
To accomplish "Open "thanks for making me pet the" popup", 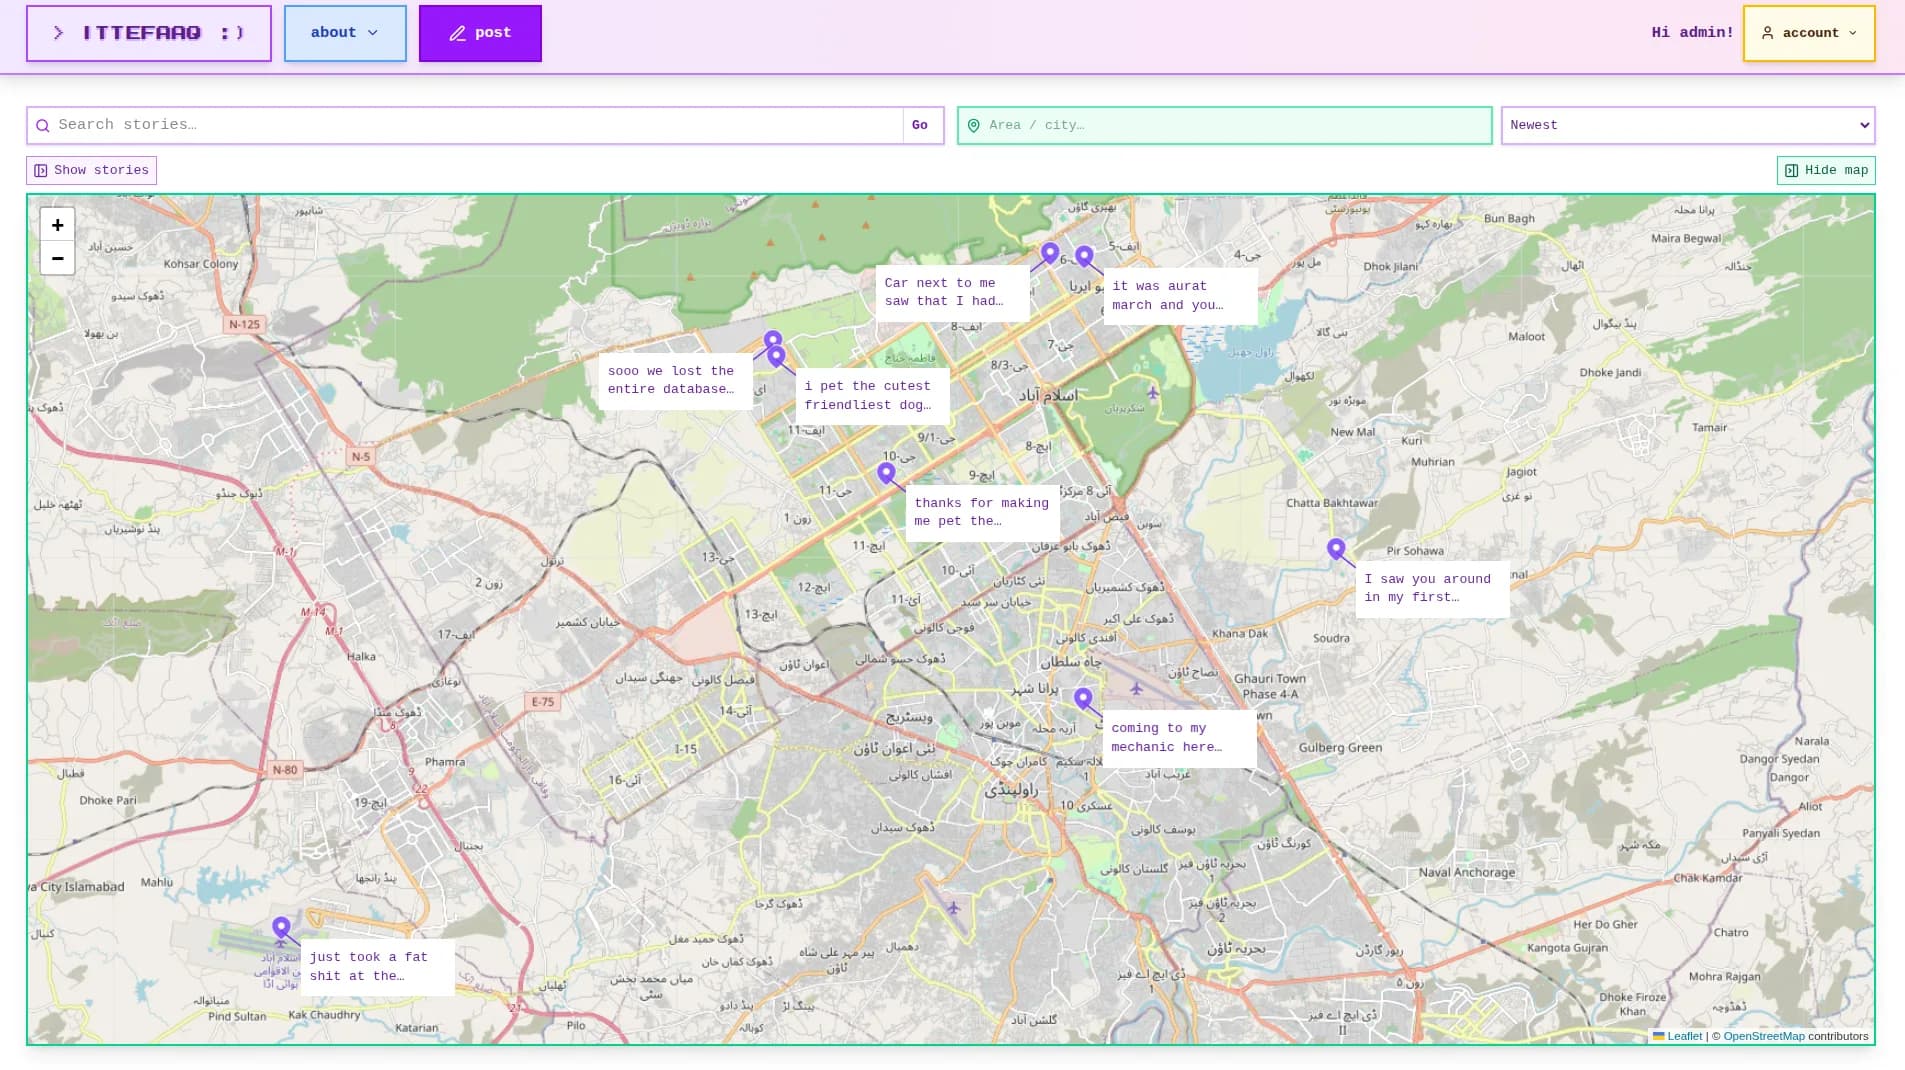I will (x=982, y=512).
